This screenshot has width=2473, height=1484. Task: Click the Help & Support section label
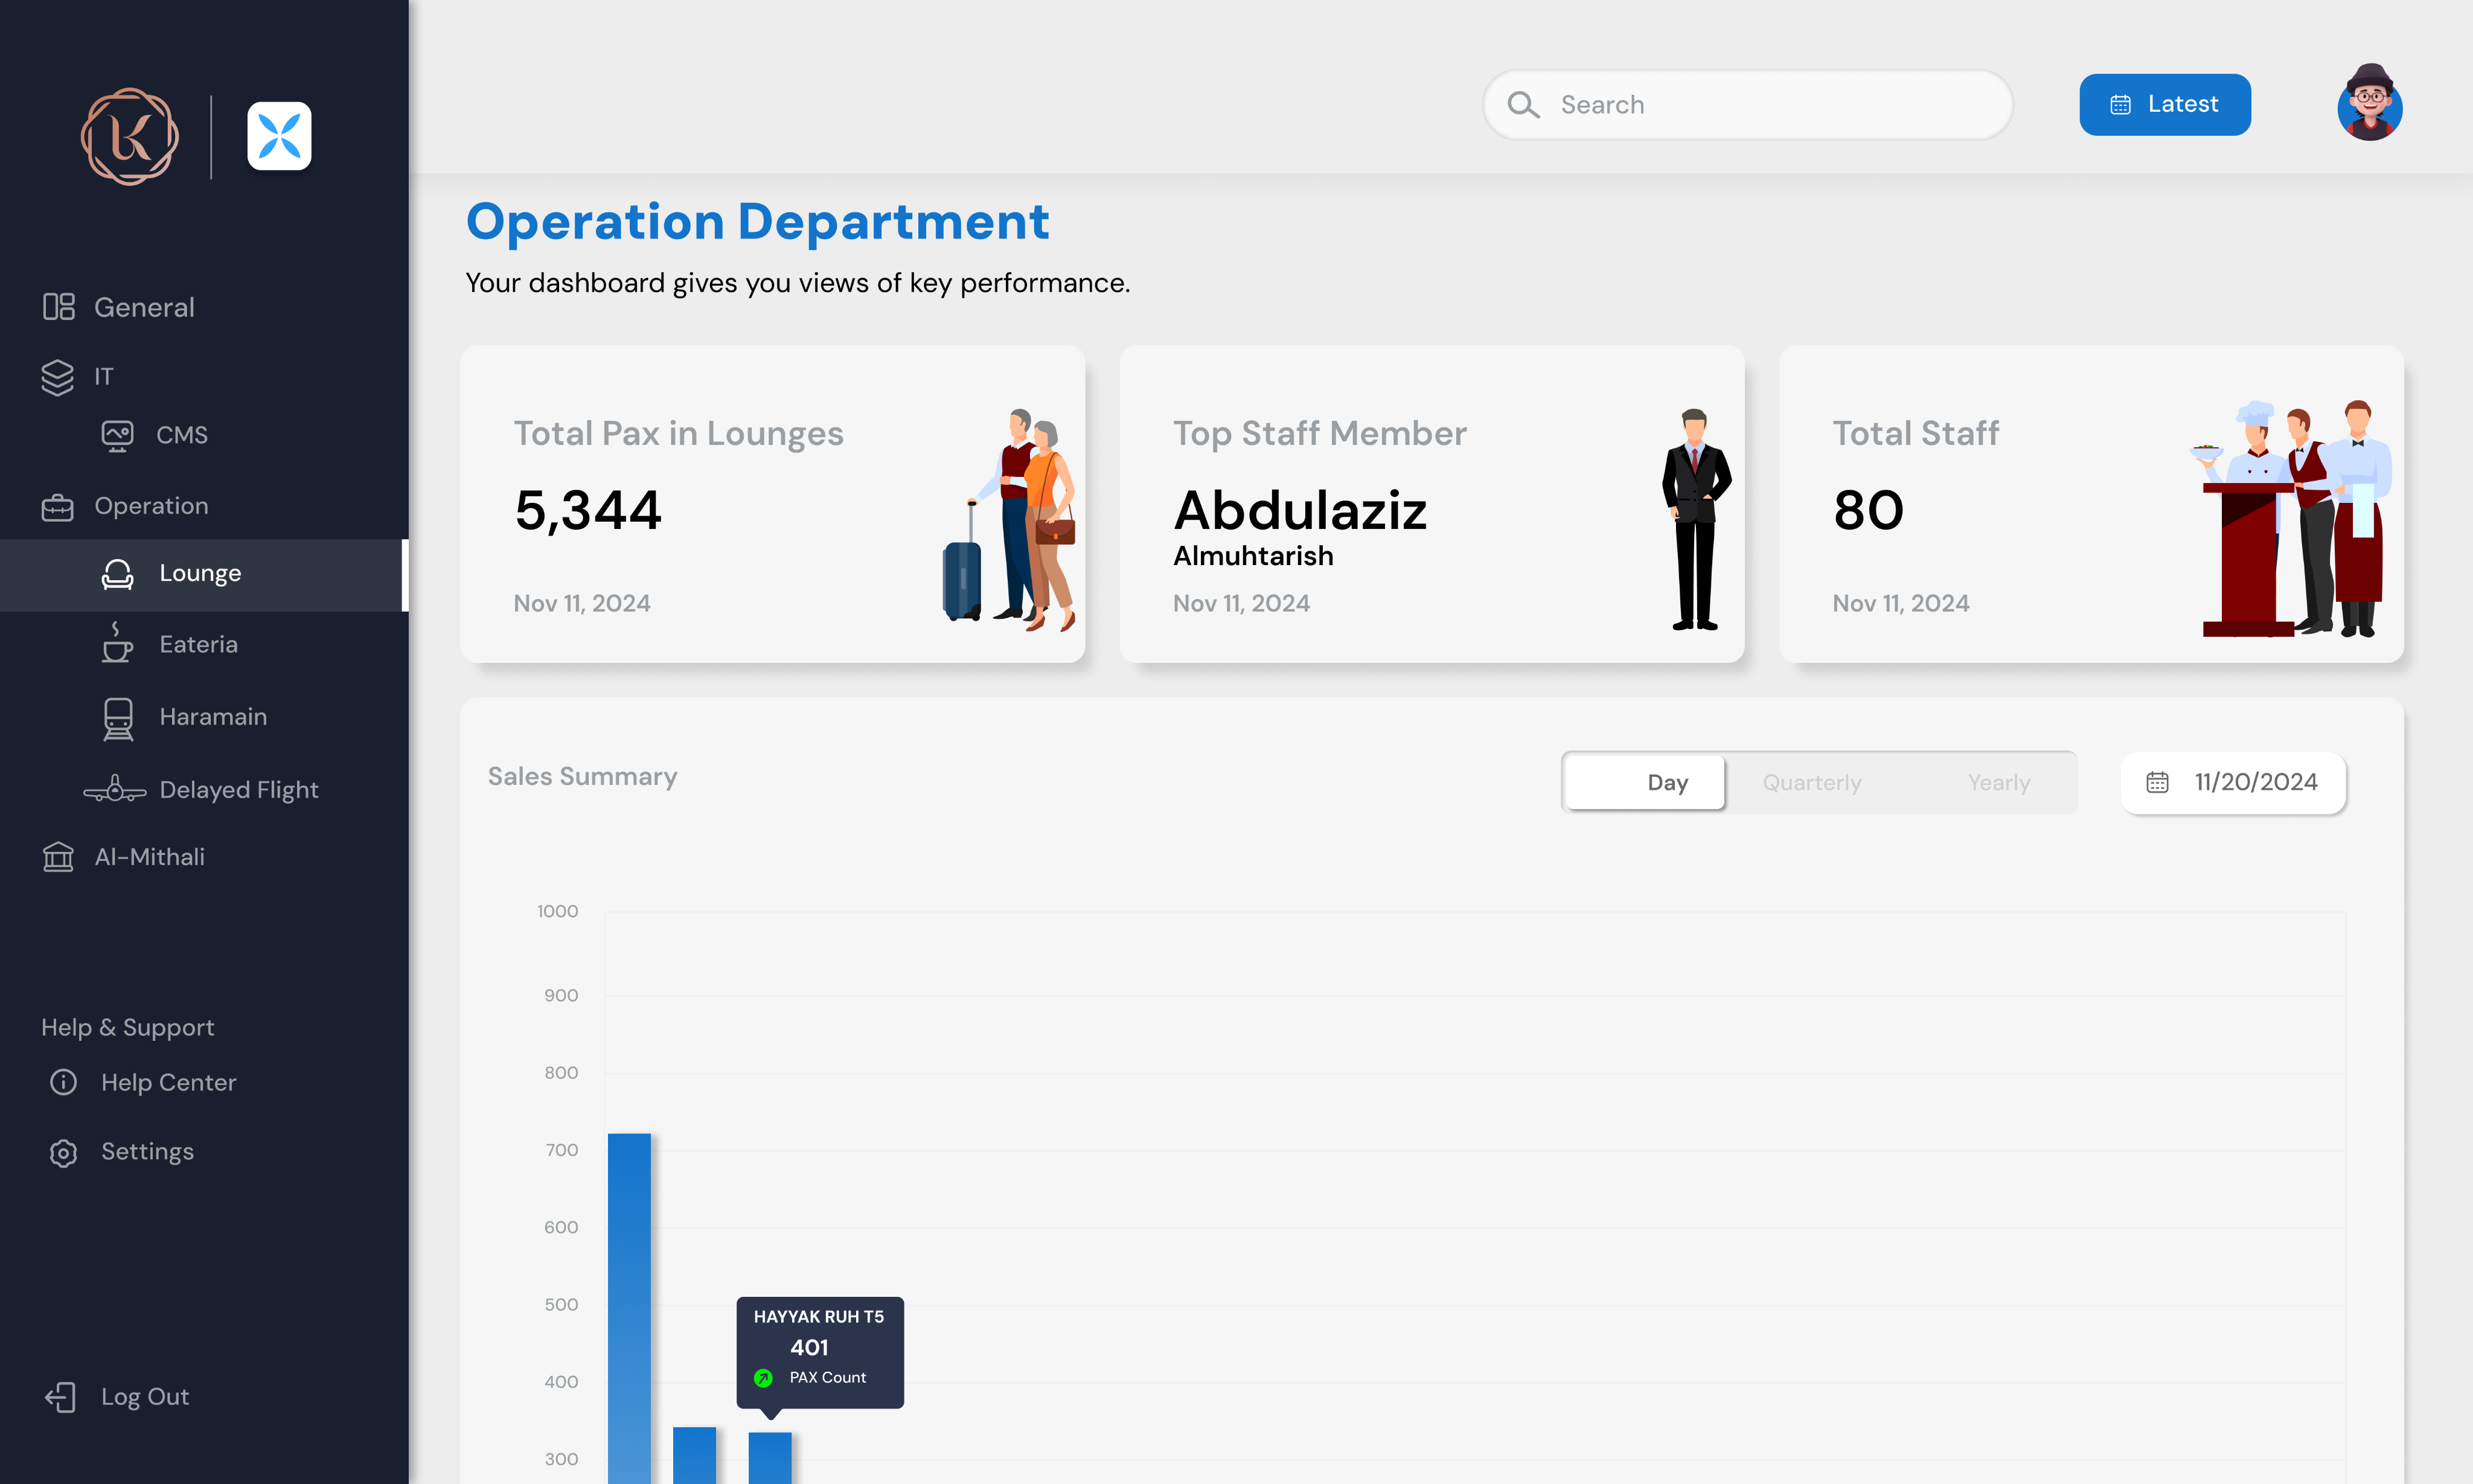(x=127, y=1028)
